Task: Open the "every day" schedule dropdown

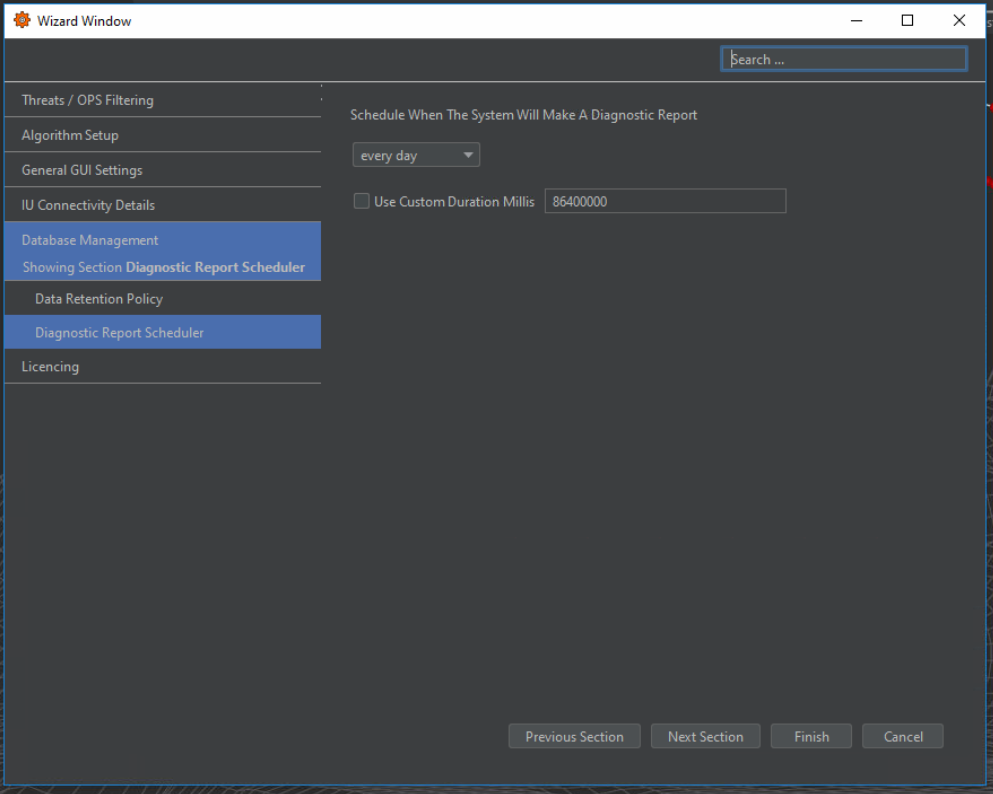Action: [x=416, y=156]
